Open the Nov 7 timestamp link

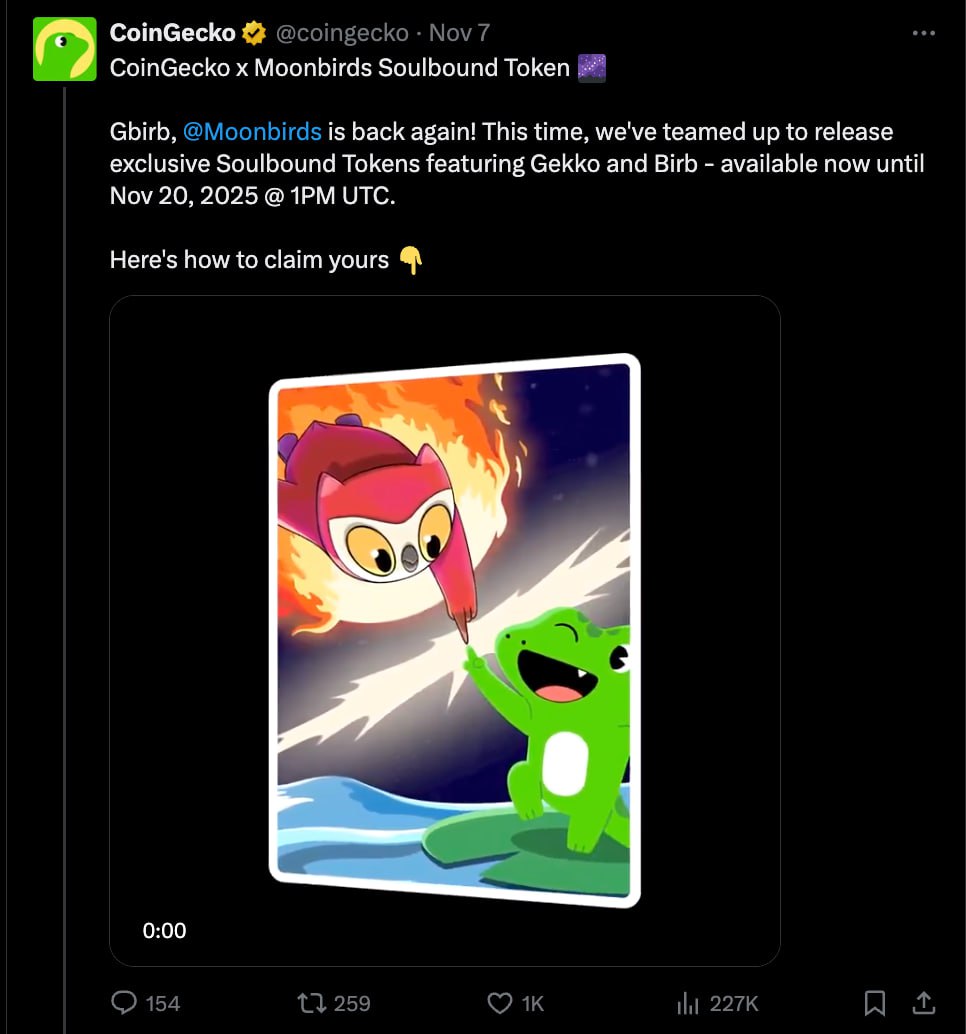[459, 33]
